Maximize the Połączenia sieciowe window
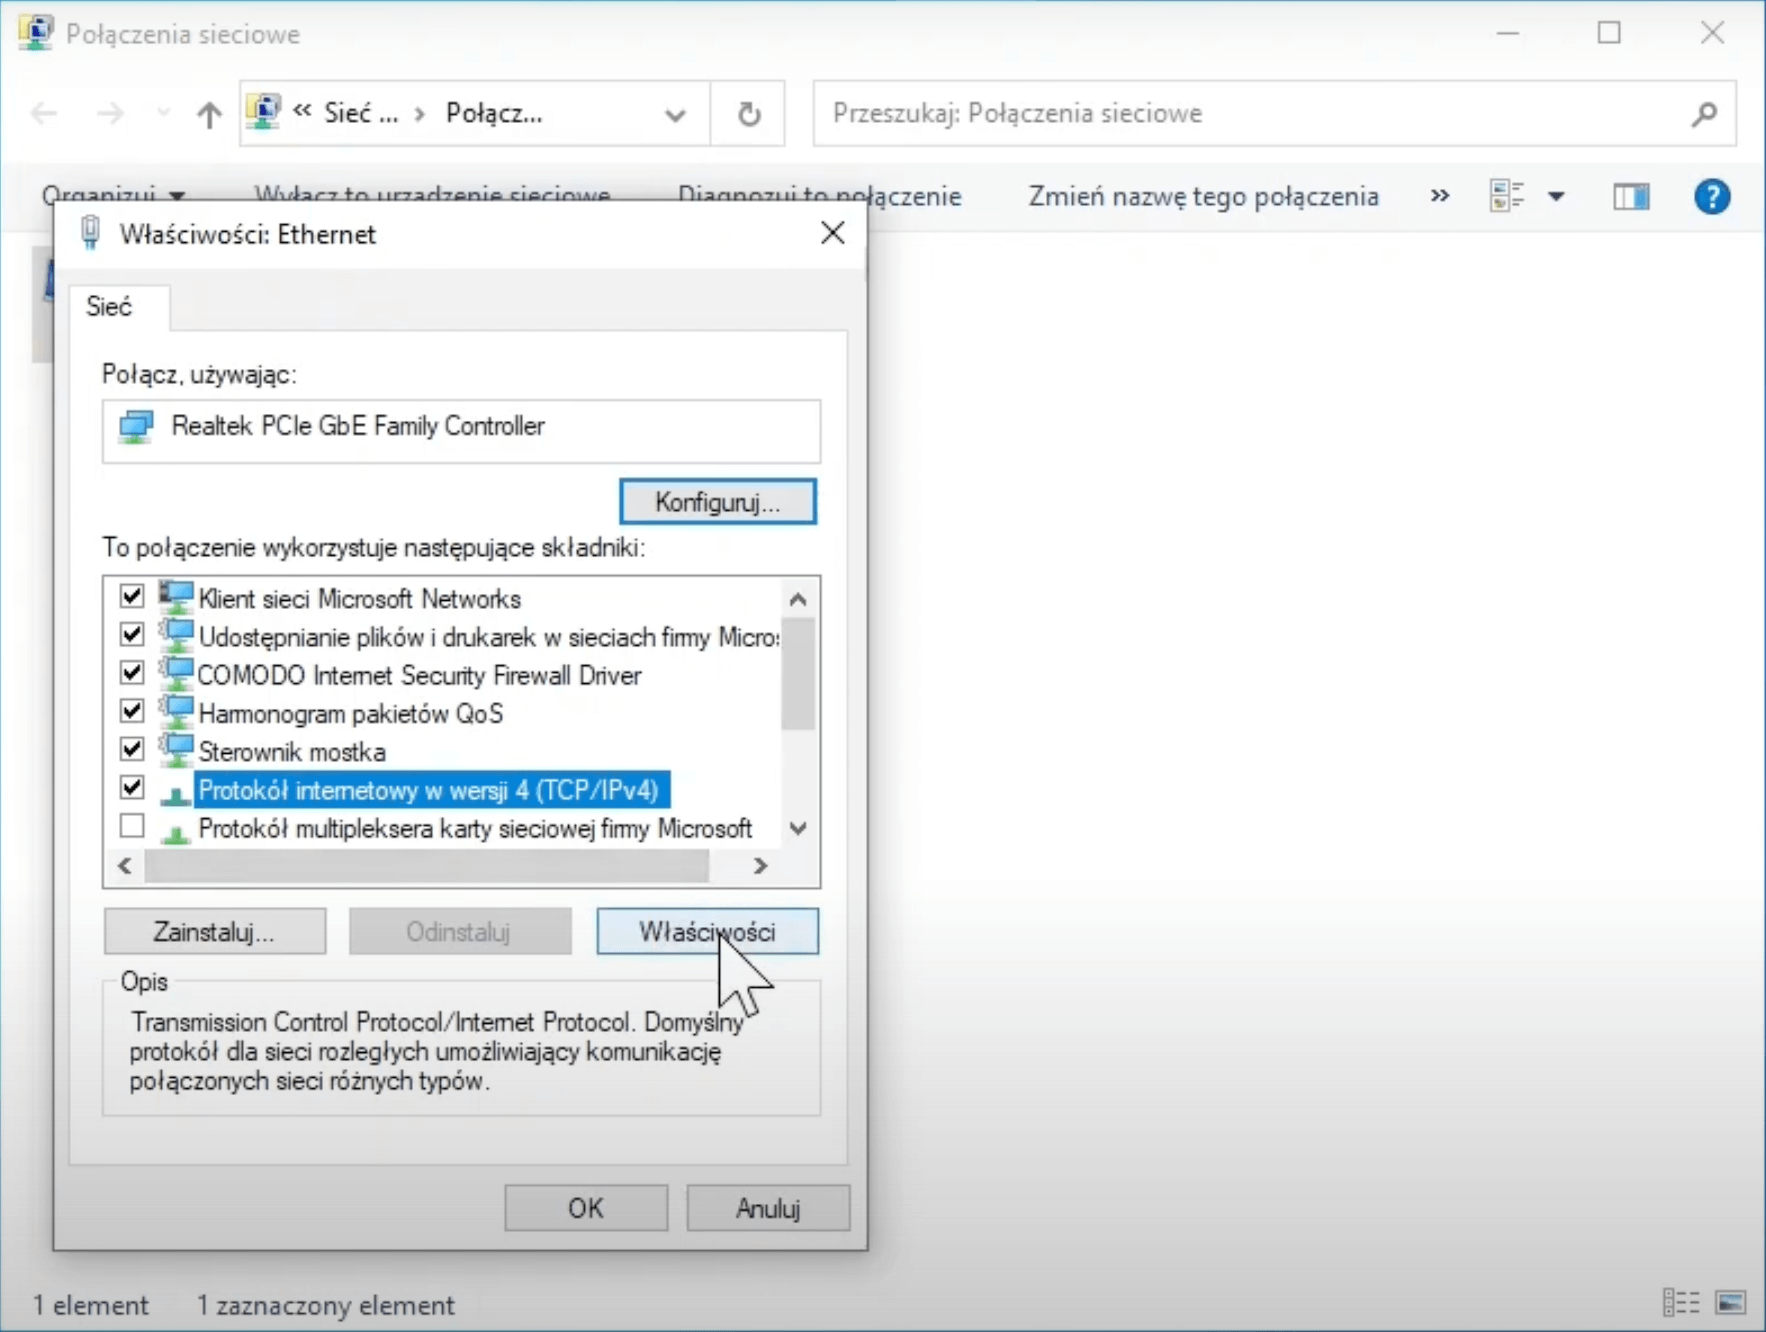 (x=1609, y=33)
